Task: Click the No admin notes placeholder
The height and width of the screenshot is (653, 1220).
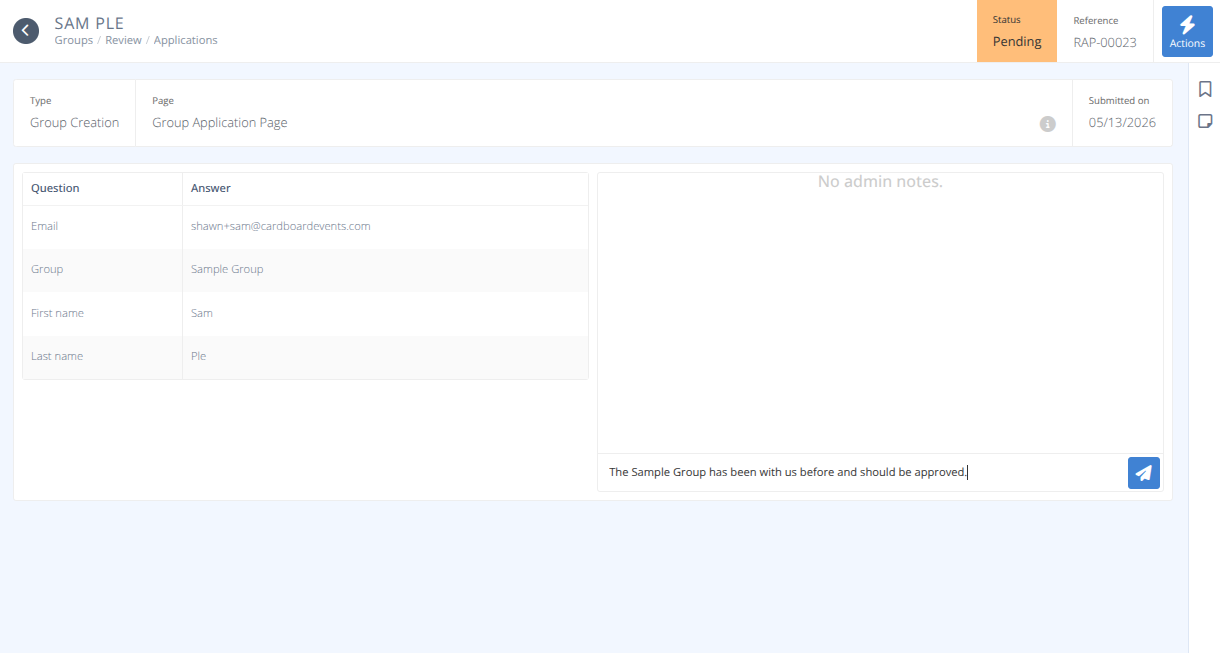Action: coord(880,181)
